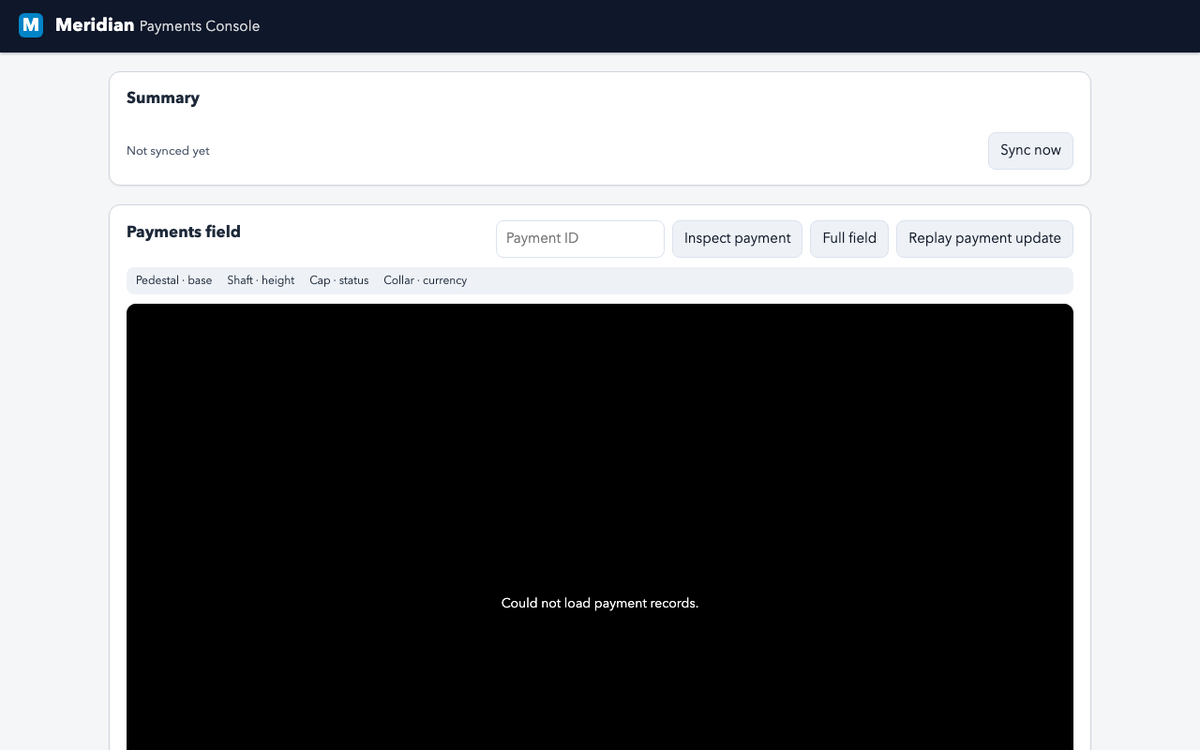This screenshot has height=750, width=1200.
Task: Click Inspect payment button
Action: click(x=737, y=239)
